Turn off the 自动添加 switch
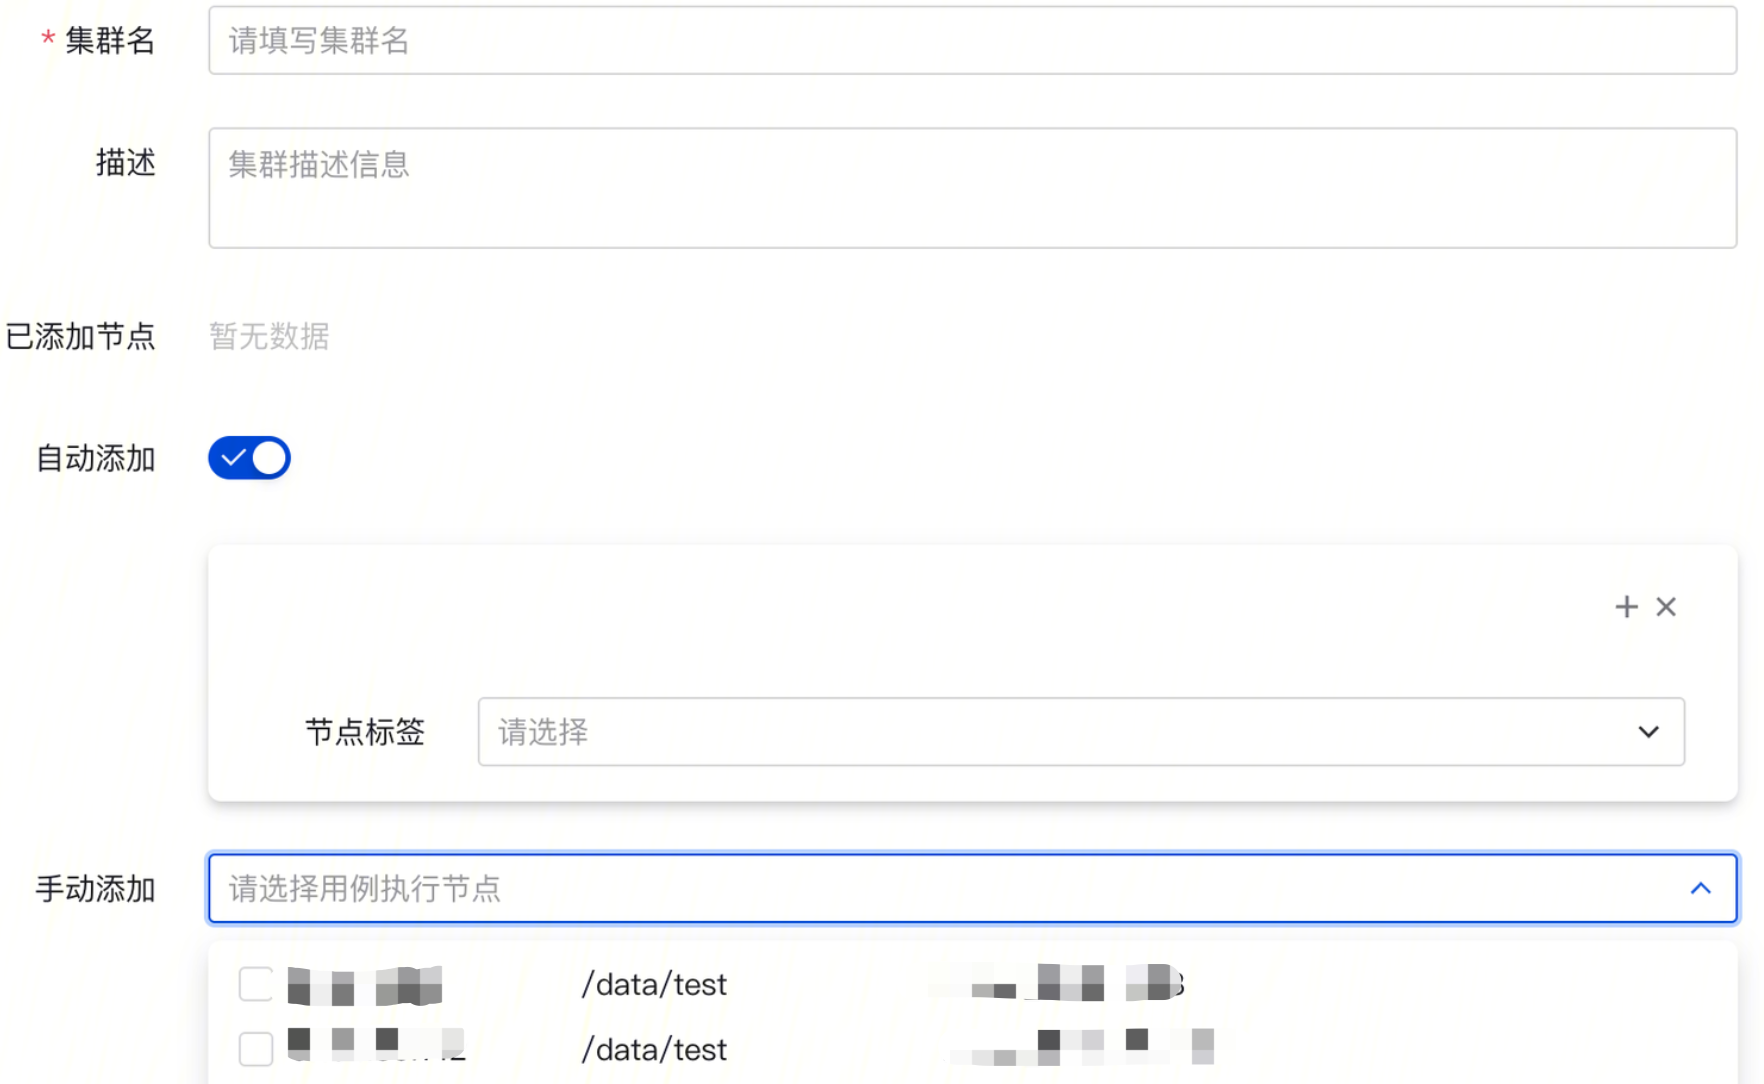This screenshot has height=1084, width=1764. [249, 458]
